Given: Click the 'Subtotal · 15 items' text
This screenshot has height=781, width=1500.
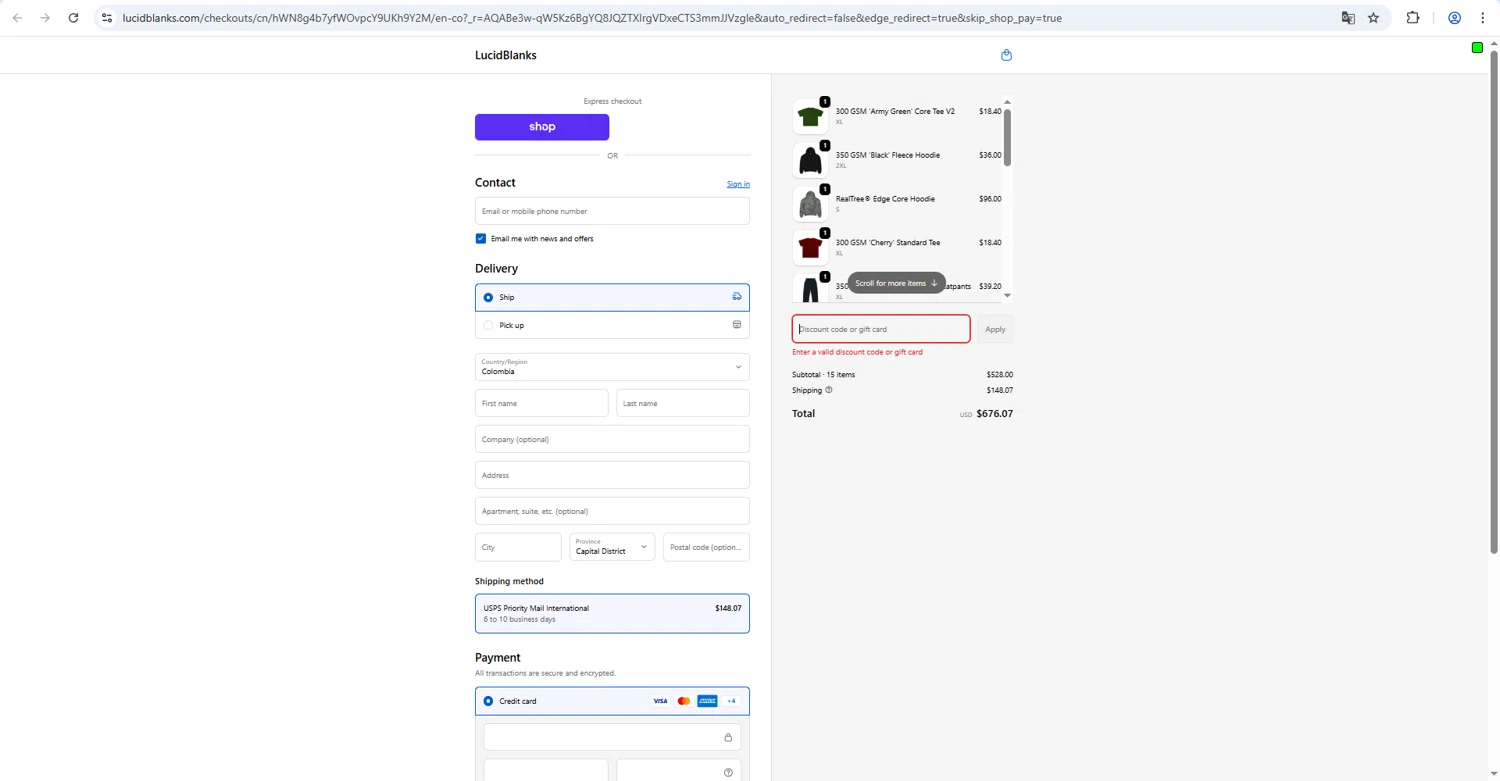Looking at the screenshot, I should 823,375.
